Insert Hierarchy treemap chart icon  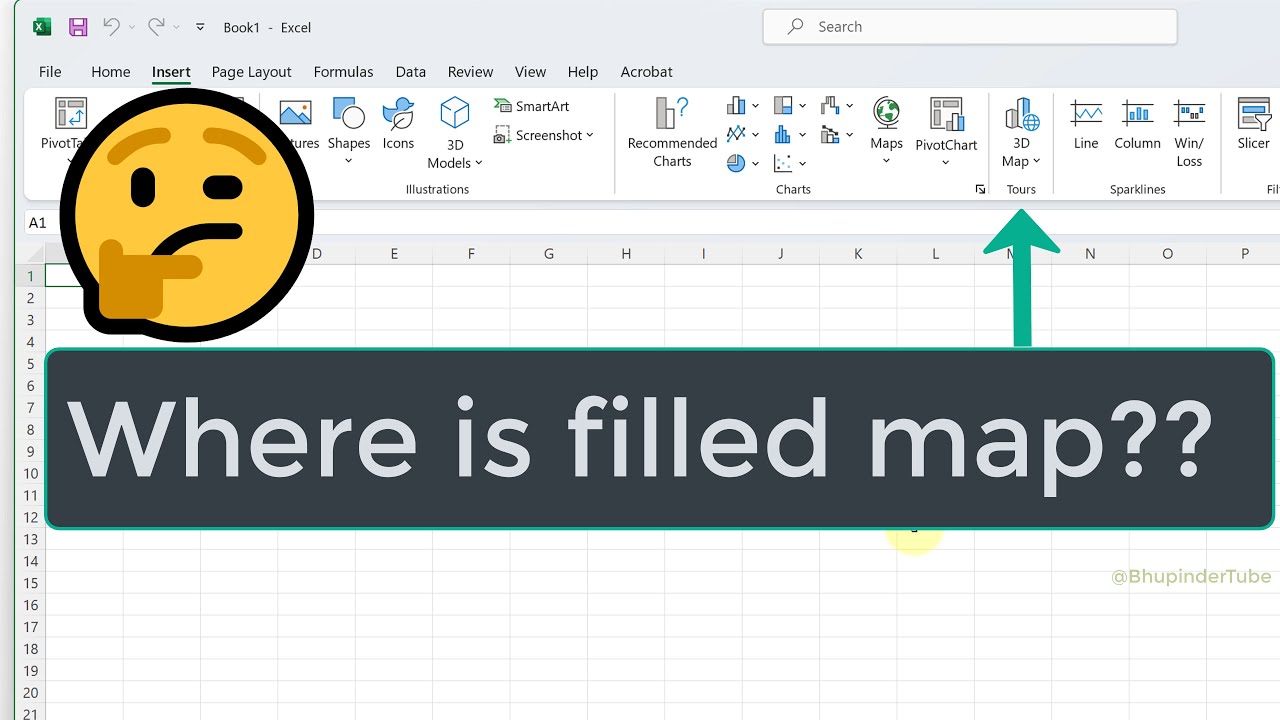pyautogui.click(x=784, y=105)
